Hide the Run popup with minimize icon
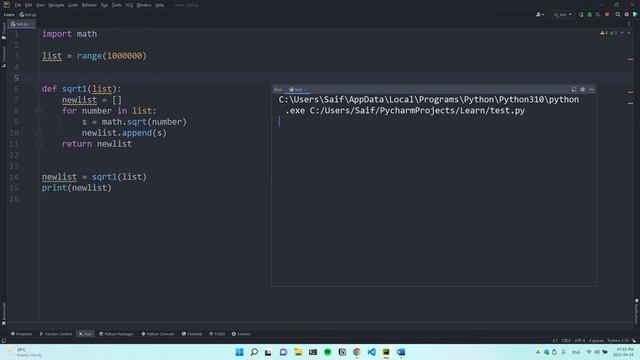This screenshot has height=360, width=640. pyautogui.click(x=591, y=89)
